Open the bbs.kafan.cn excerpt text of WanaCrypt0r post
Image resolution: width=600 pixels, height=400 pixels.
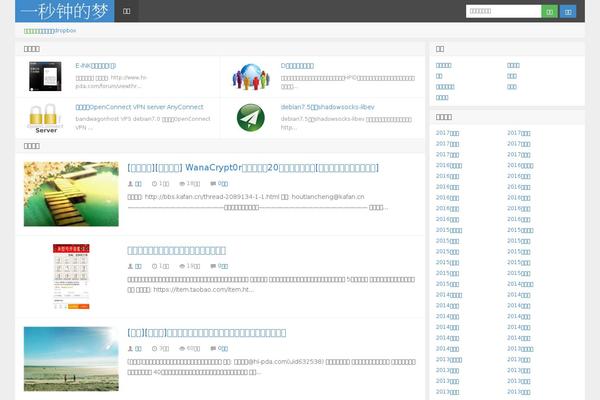pos(258,202)
